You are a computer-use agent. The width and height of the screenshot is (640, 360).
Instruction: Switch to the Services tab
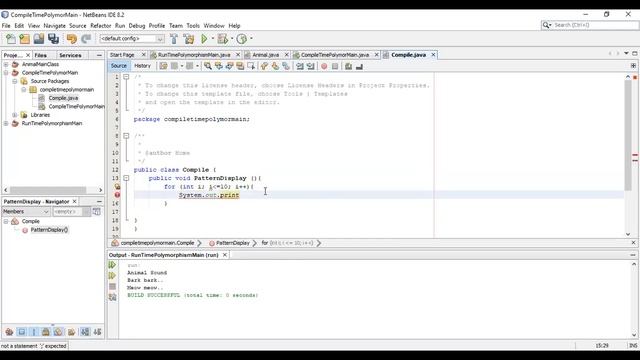70,55
